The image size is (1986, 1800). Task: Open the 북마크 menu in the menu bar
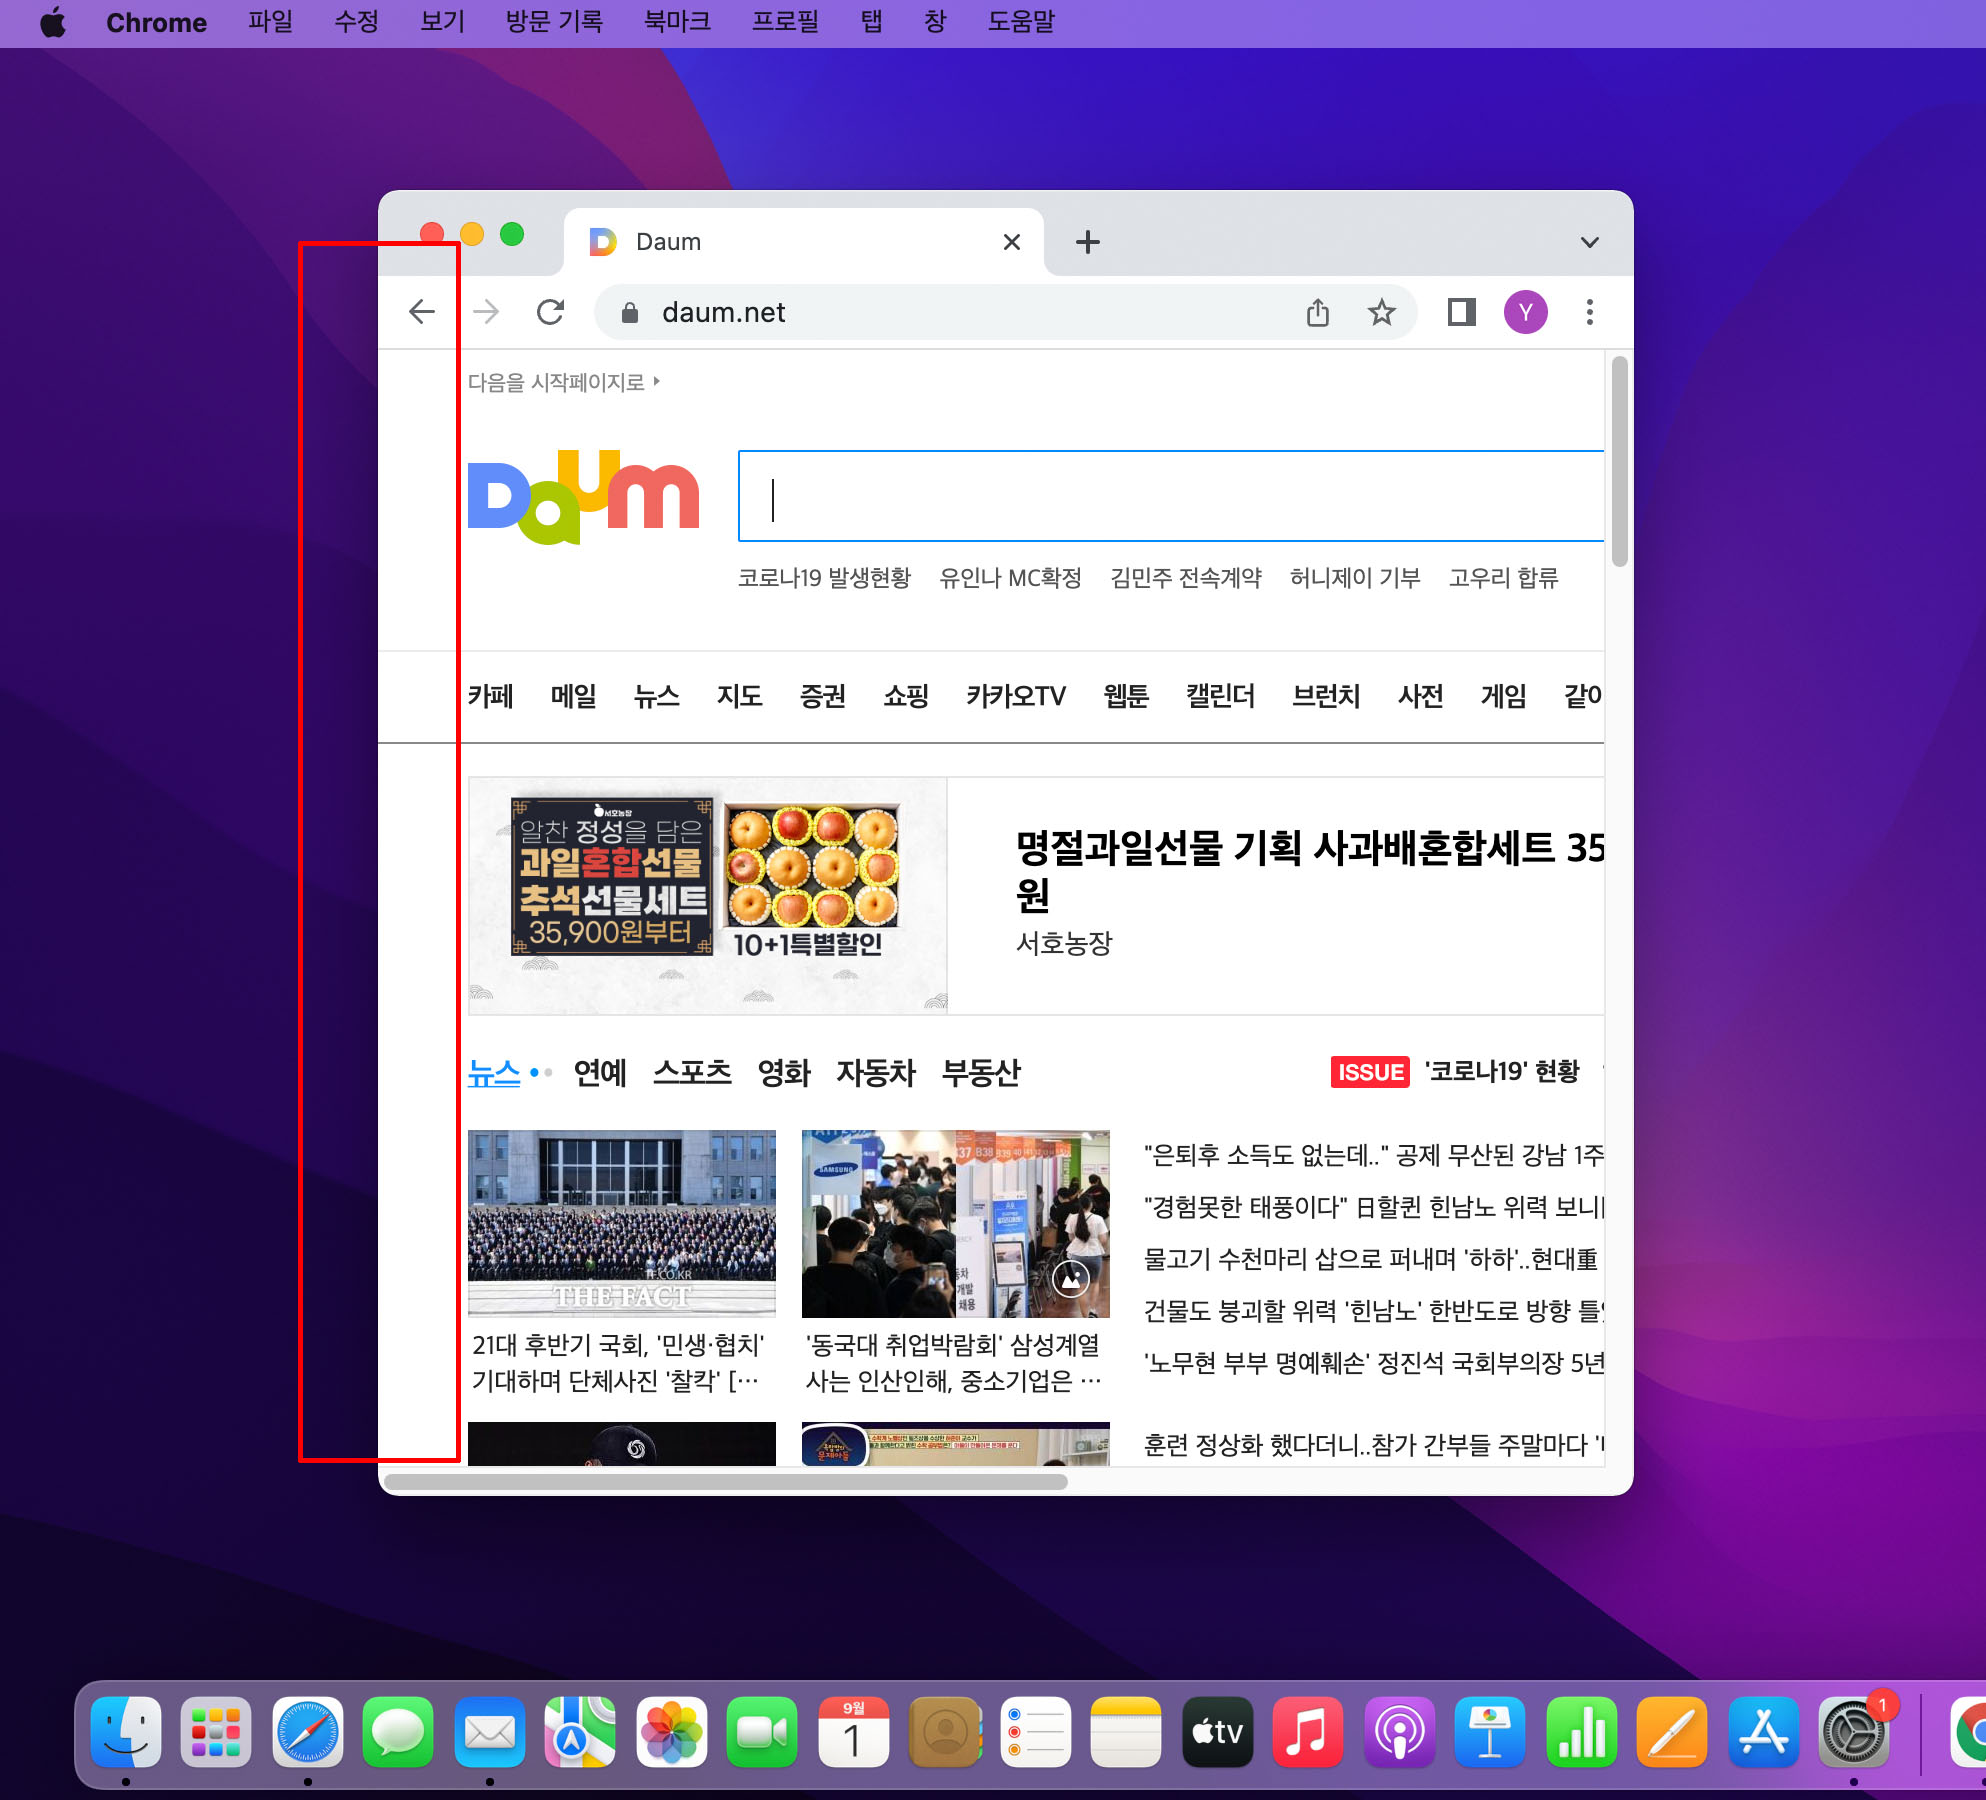pos(676,22)
